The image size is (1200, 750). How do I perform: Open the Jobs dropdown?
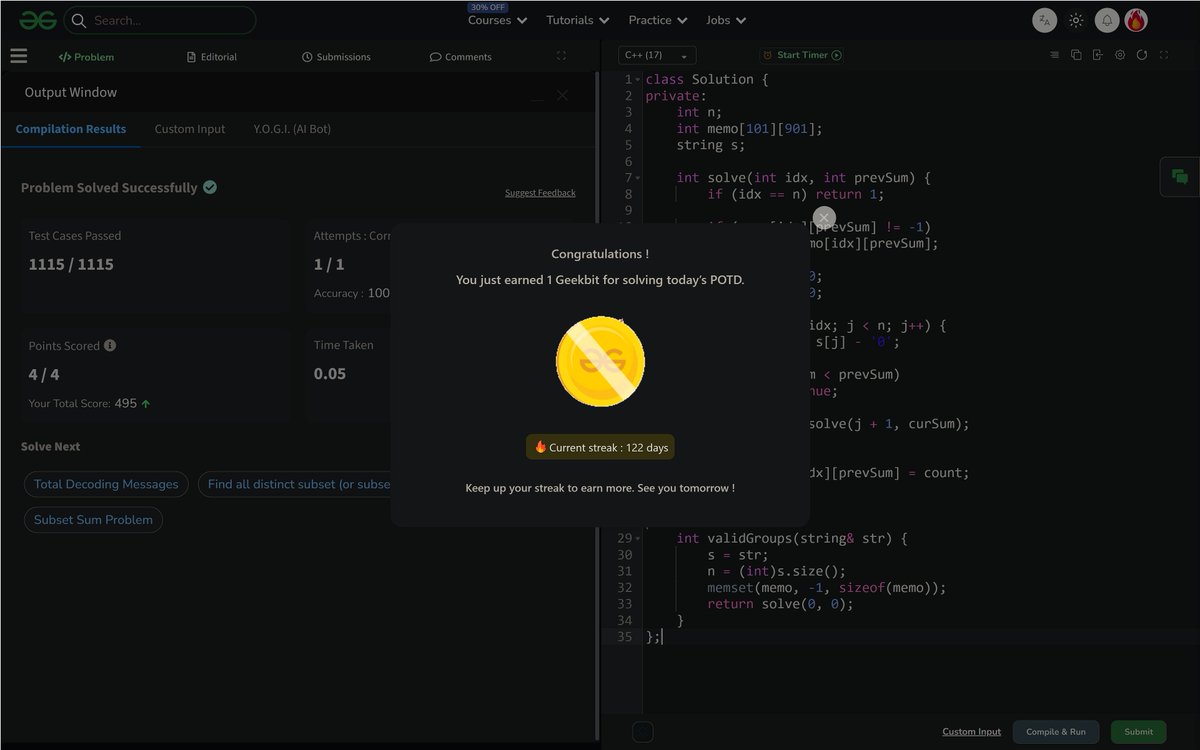pyautogui.click(x=725, y=20)
